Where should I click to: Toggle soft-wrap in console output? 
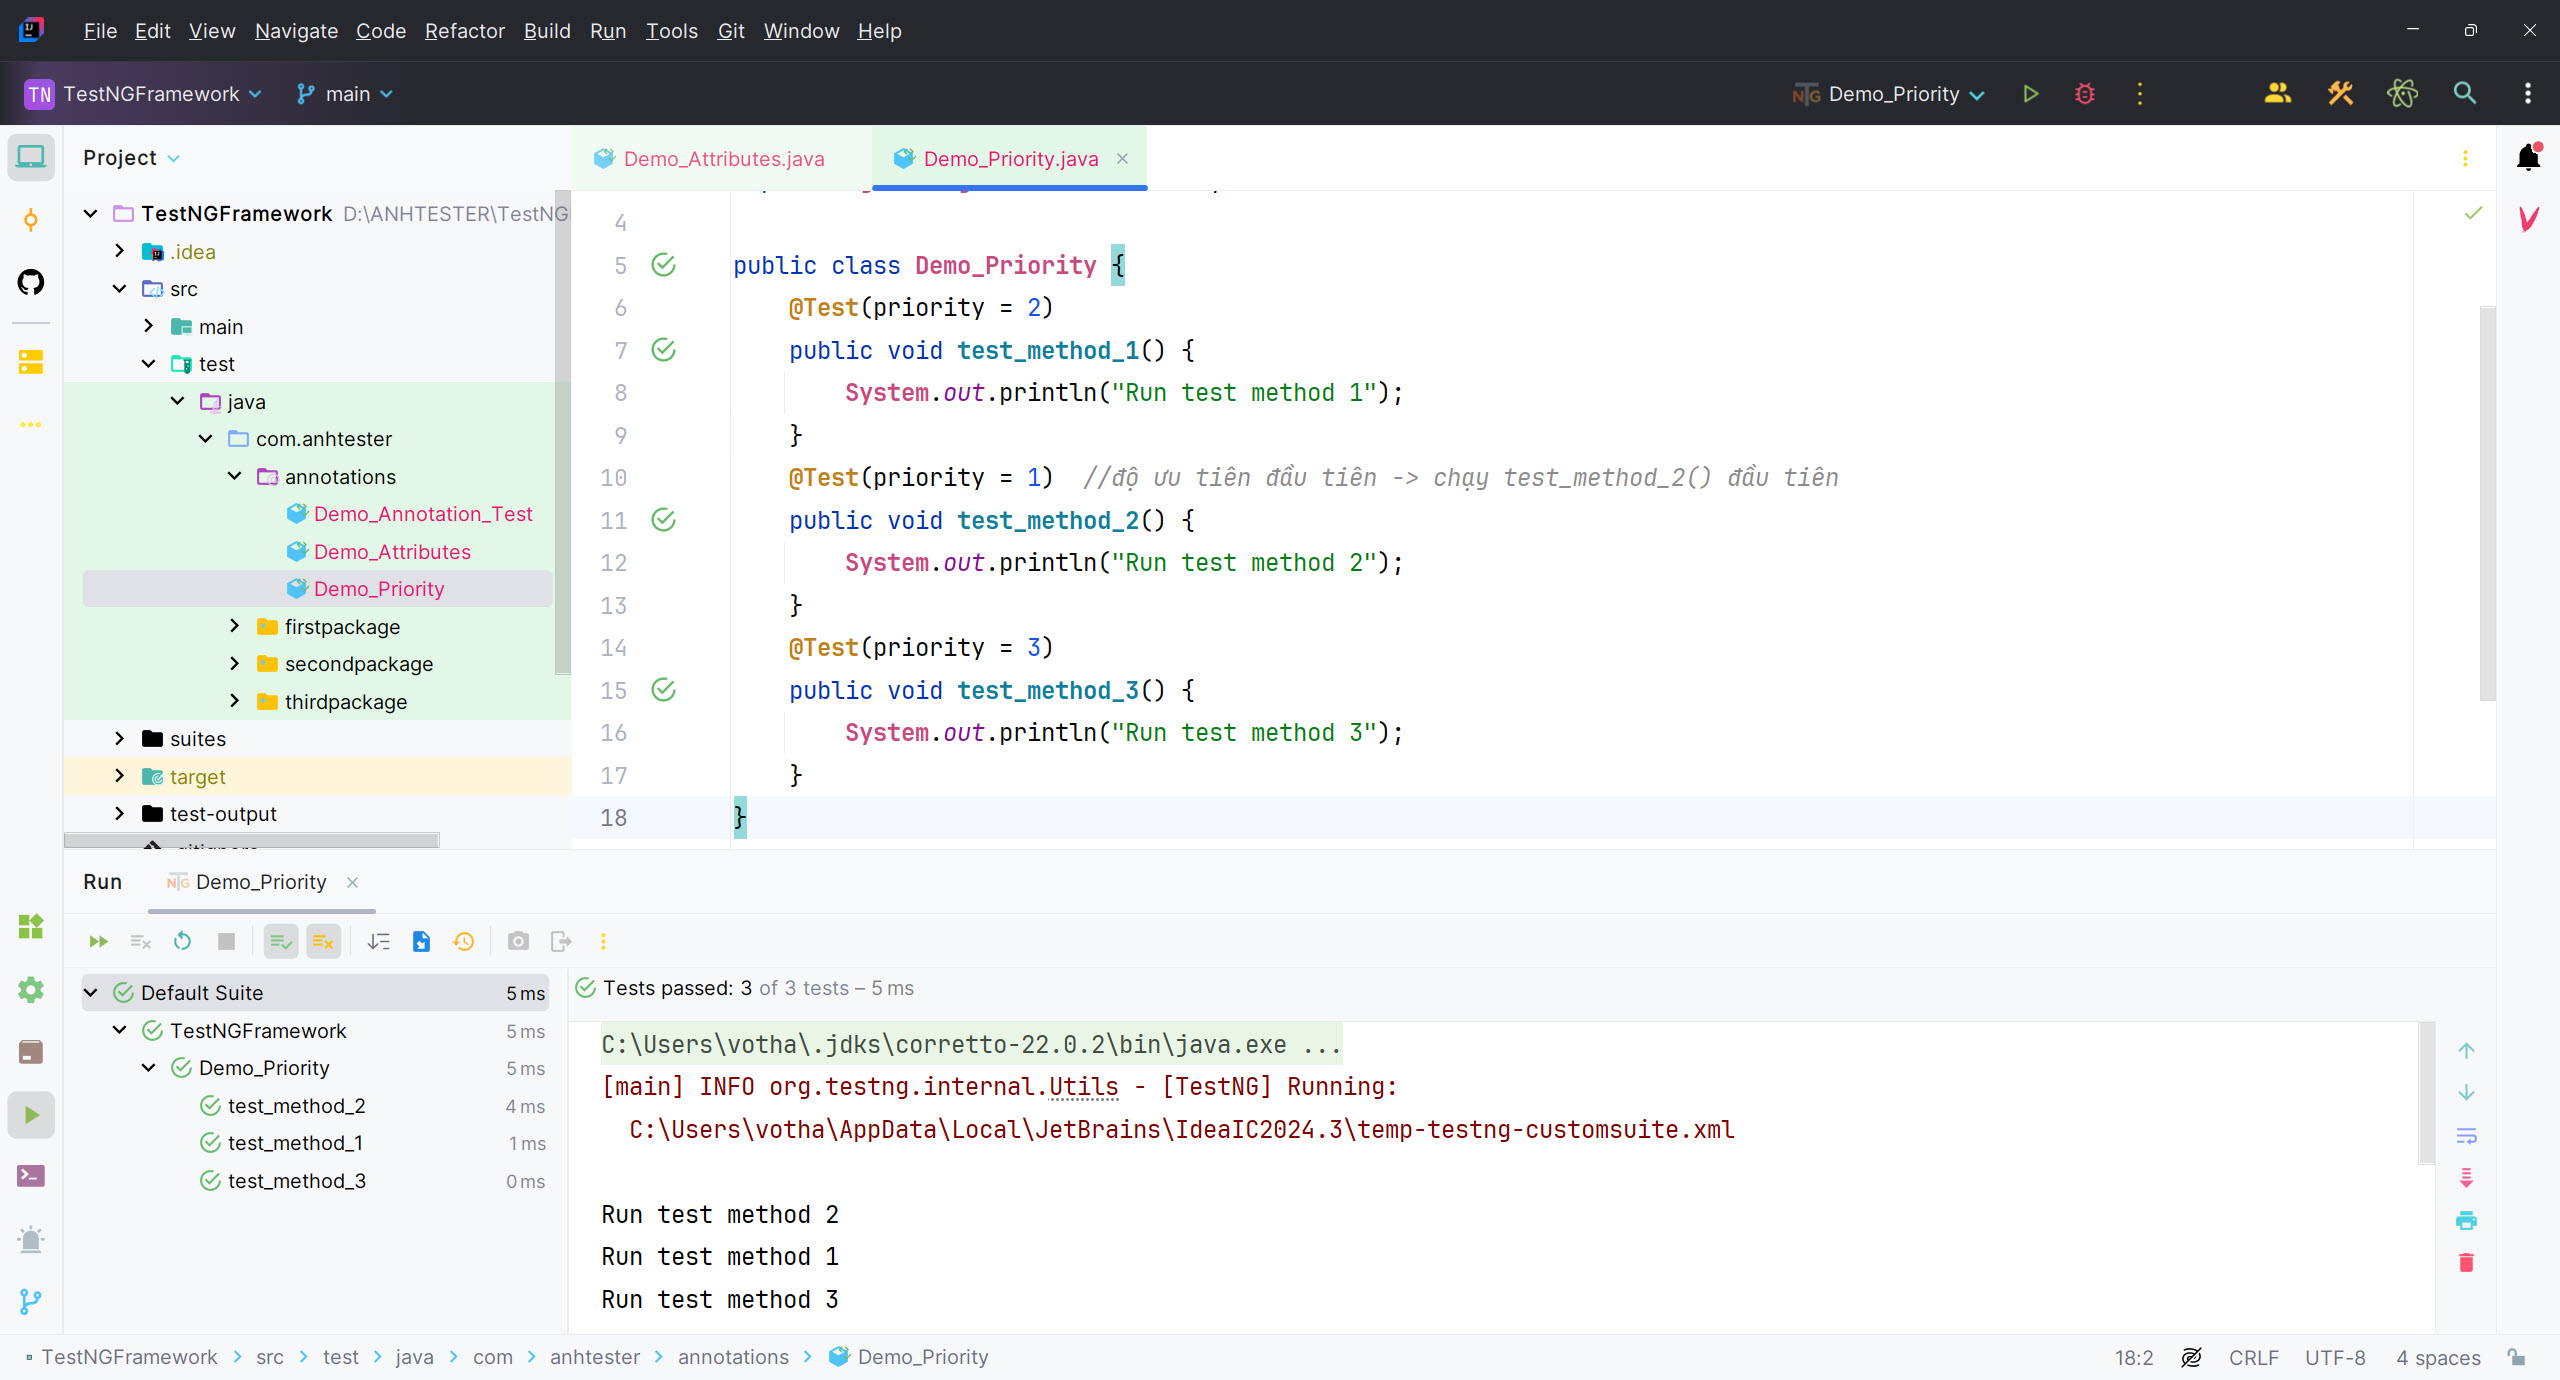2466,1135
